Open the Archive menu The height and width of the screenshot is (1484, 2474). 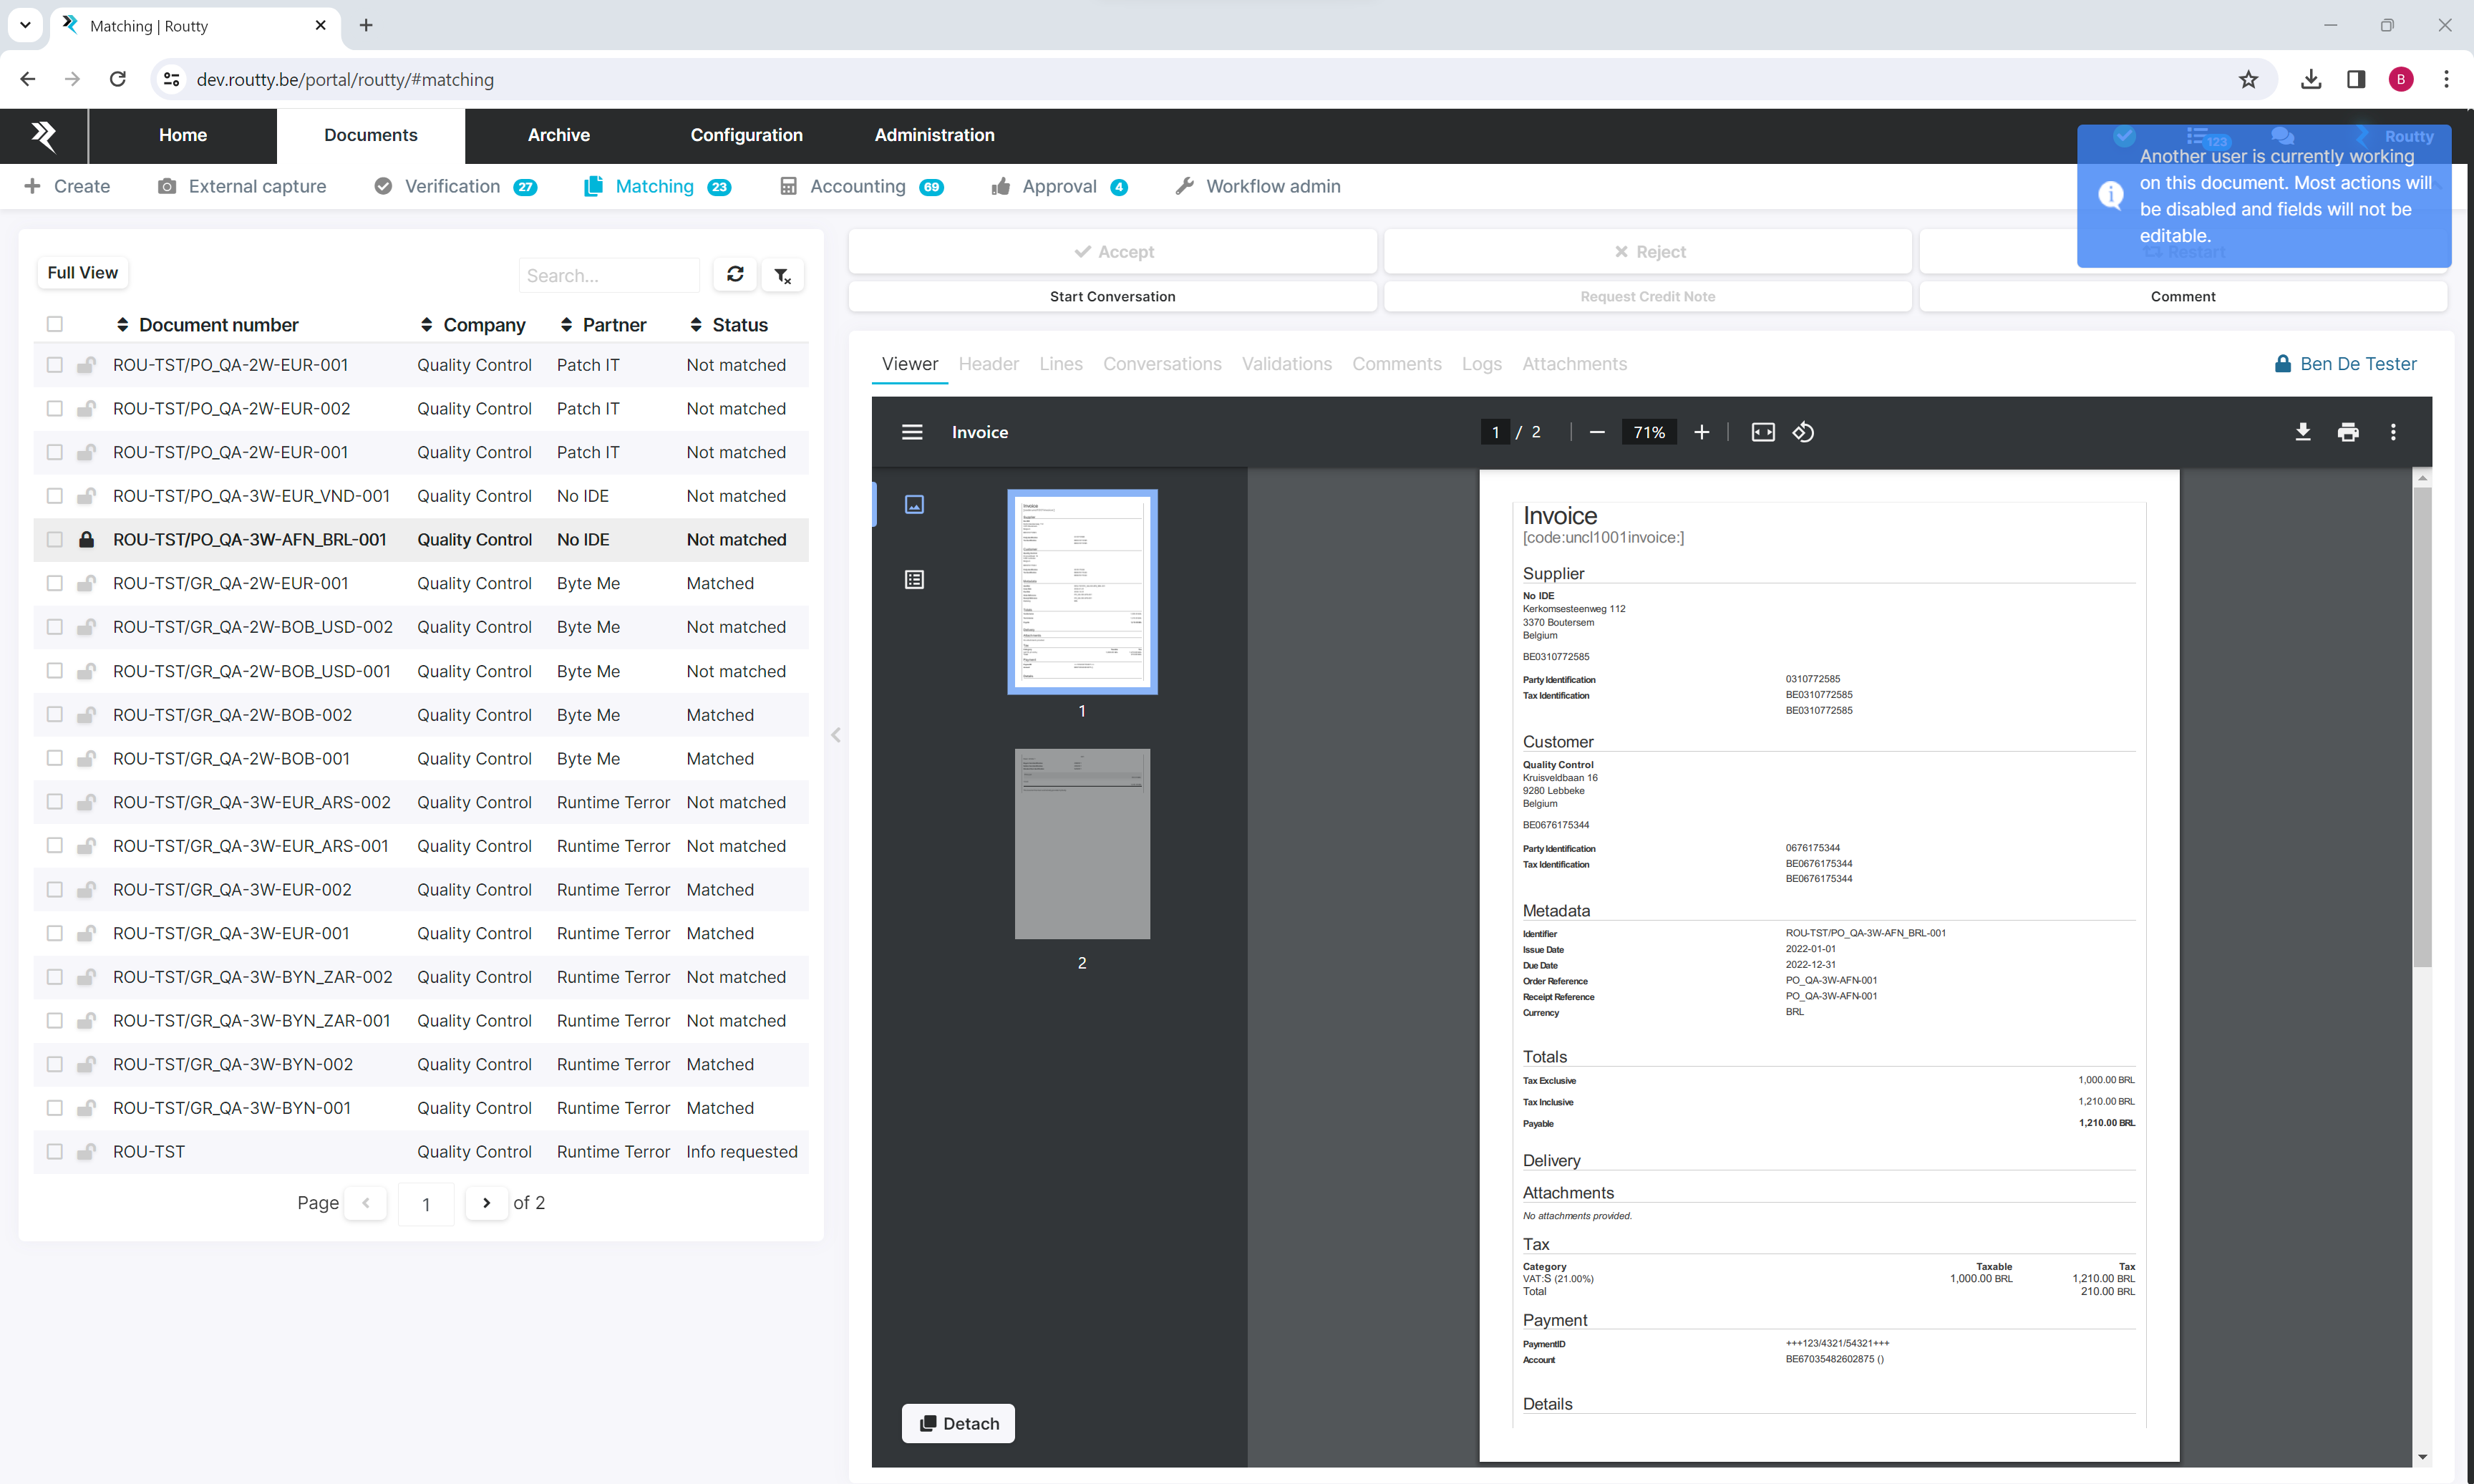(558, 135)
